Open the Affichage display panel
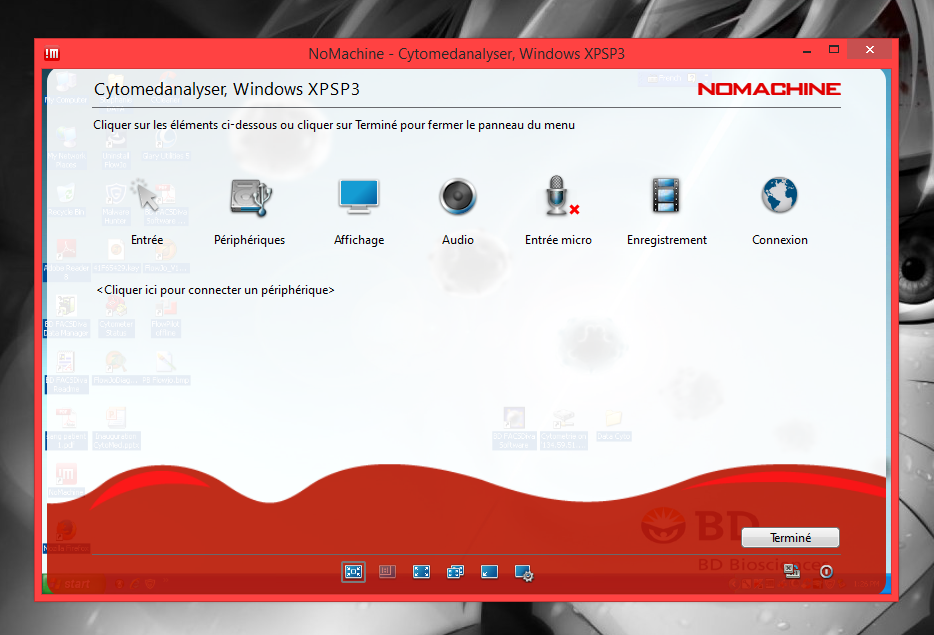 point(359,211)
